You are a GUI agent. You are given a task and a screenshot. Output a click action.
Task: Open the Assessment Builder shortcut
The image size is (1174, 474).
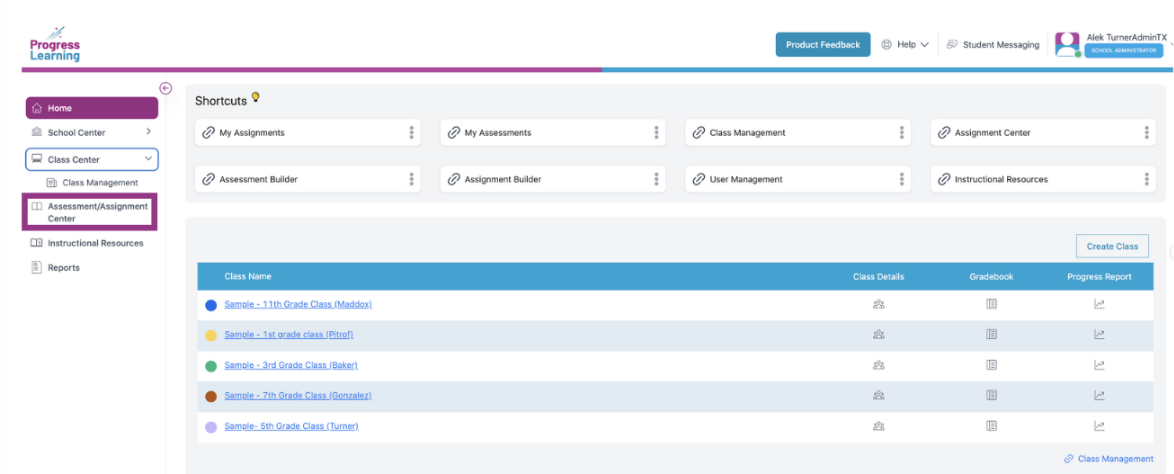tap(307, 179)
